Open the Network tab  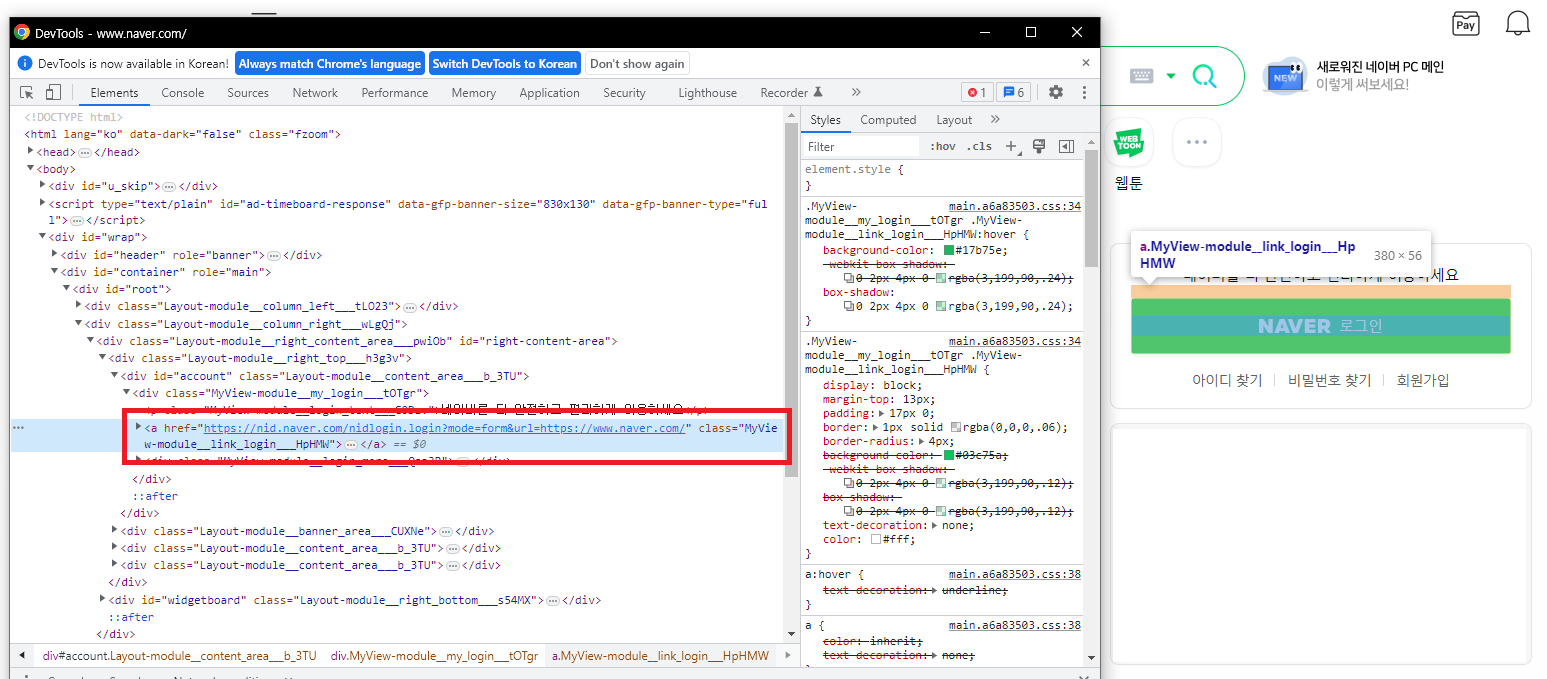315,92
